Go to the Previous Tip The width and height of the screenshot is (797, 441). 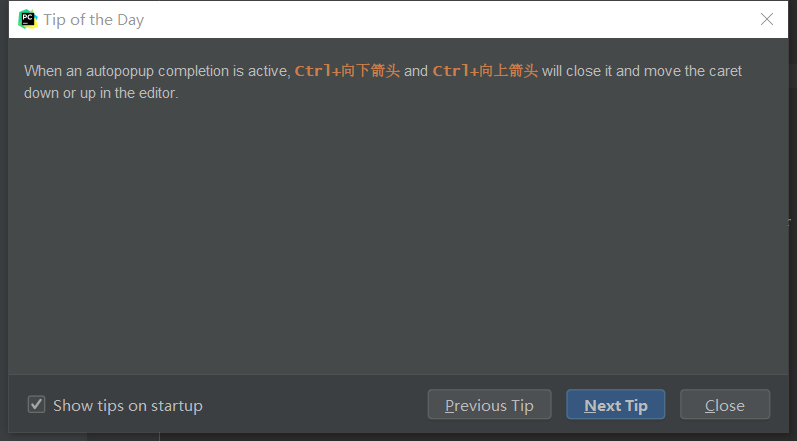489,405
